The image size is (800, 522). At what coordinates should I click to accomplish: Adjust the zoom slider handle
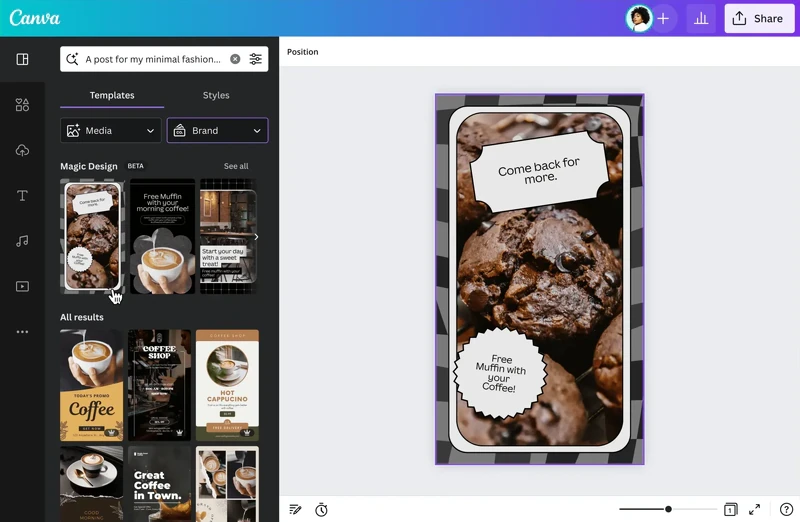[668, 509]
